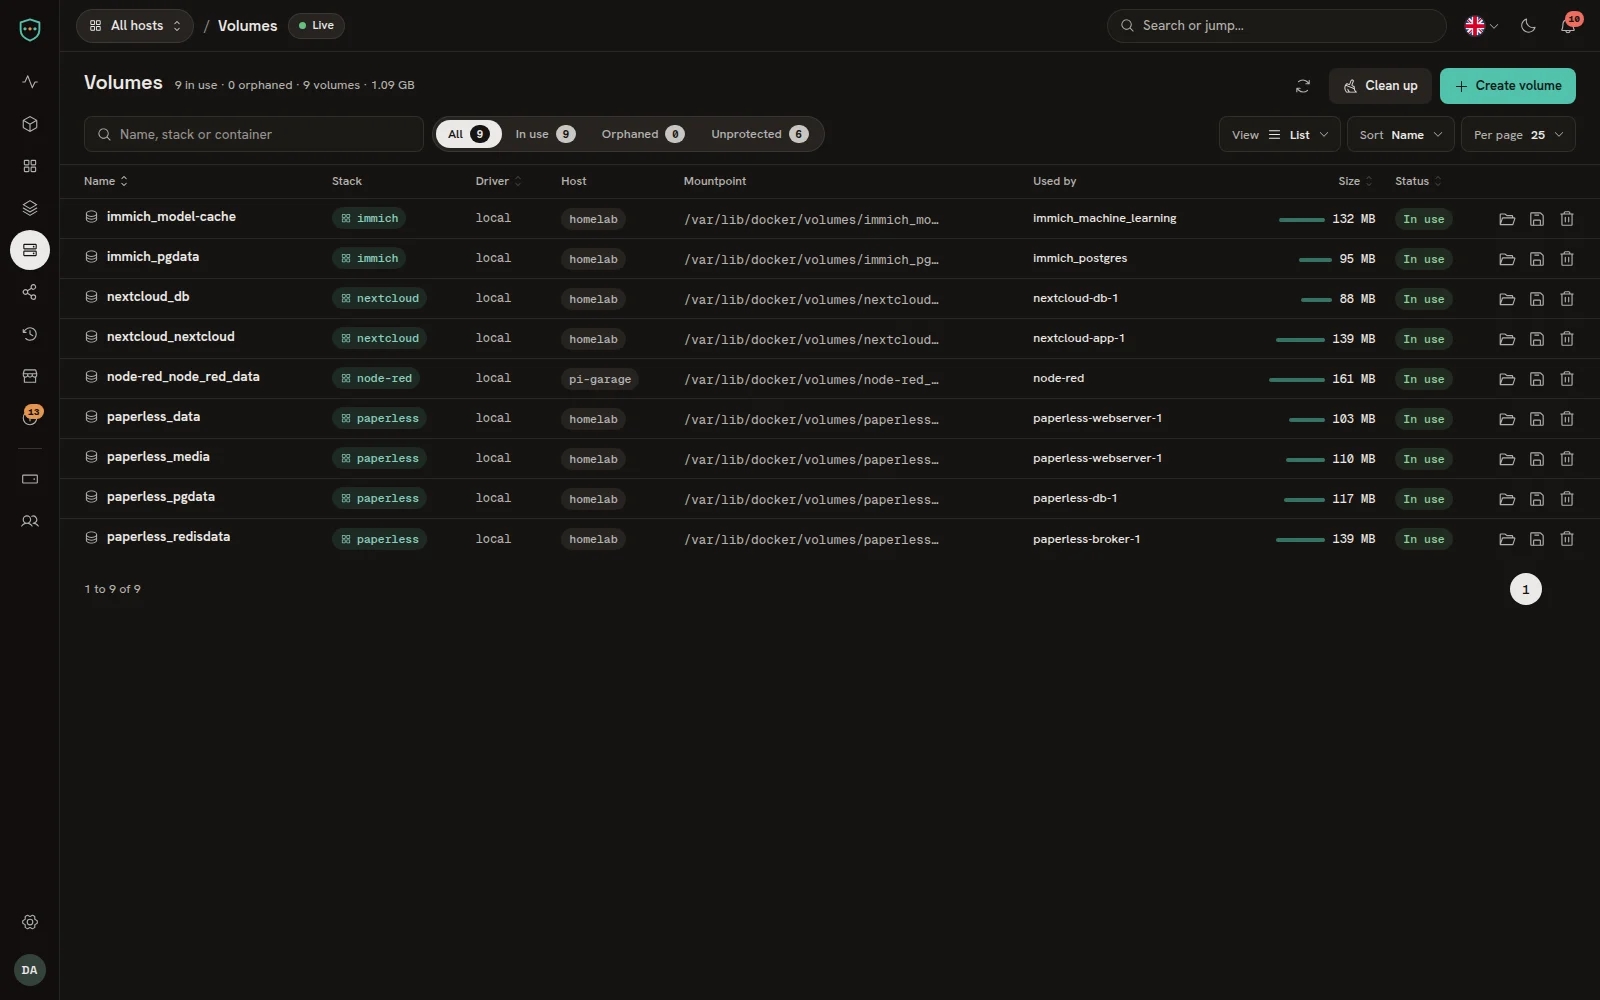Screen dimensions: 1600x1000
Task: Open the immich_model-cache volume name
Action: click(171, 217)
